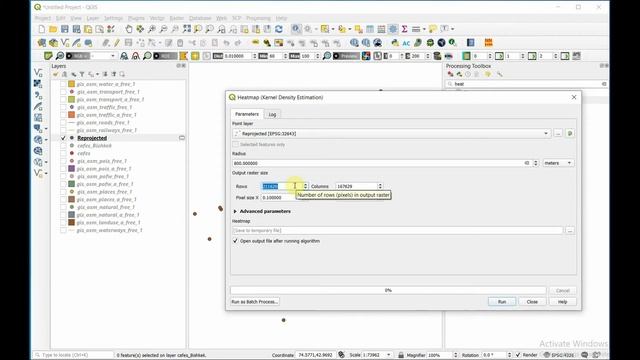The width and height of the screenshot is (640, 360).
Task: Click the Save Project icon
Action: [64, 29]
